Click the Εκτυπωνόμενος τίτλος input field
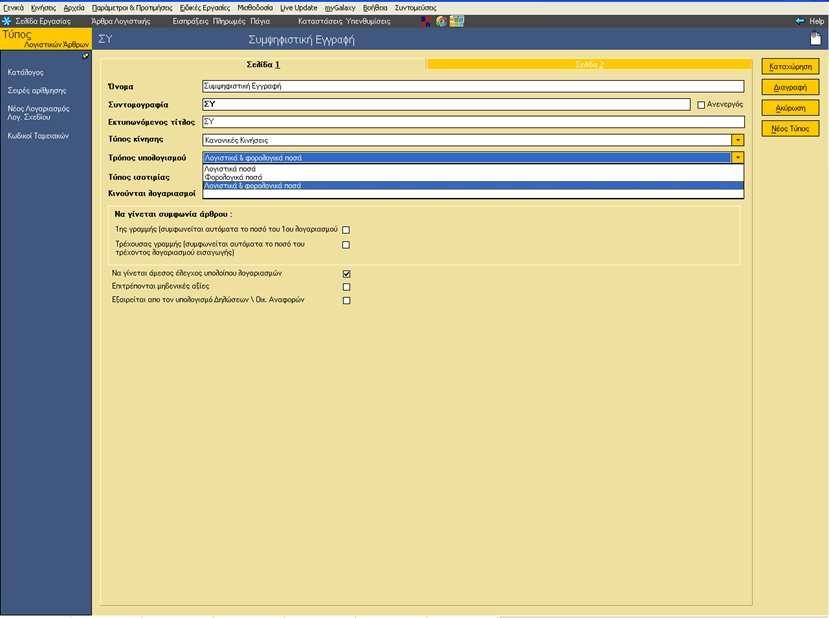The height and width of the screenshot is (618, 829). pos(473,122)
